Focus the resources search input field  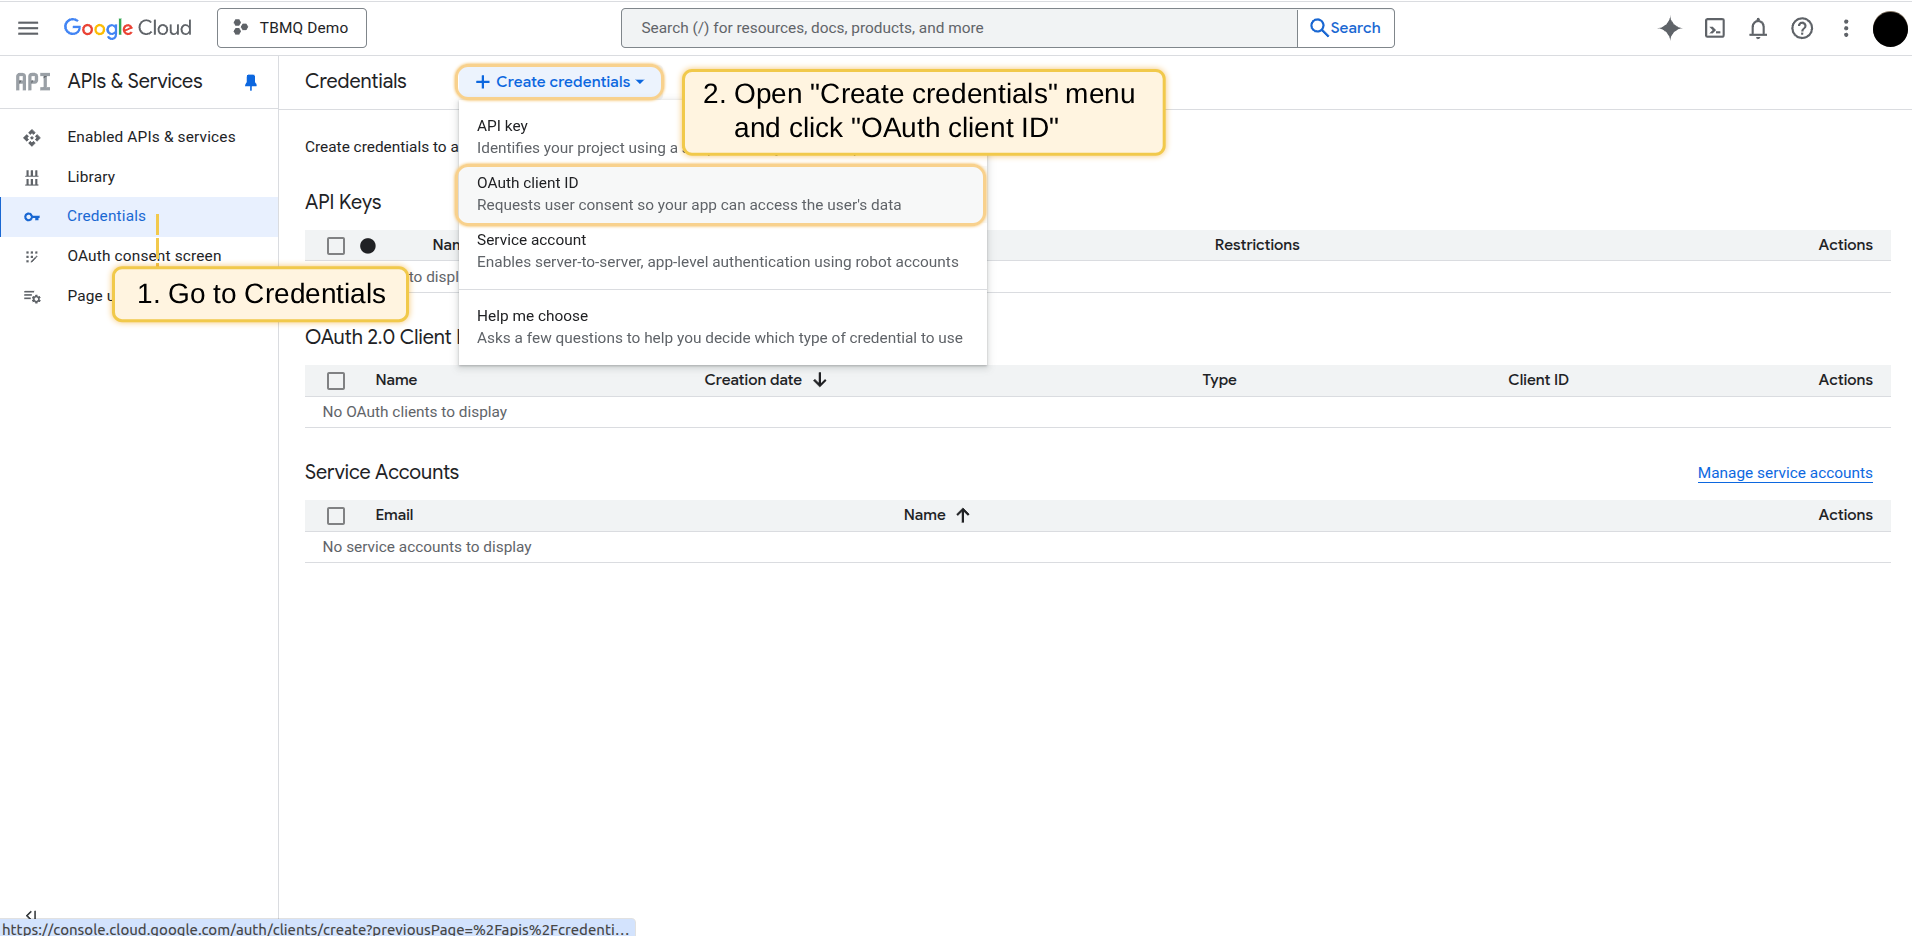tap(958, 28)
